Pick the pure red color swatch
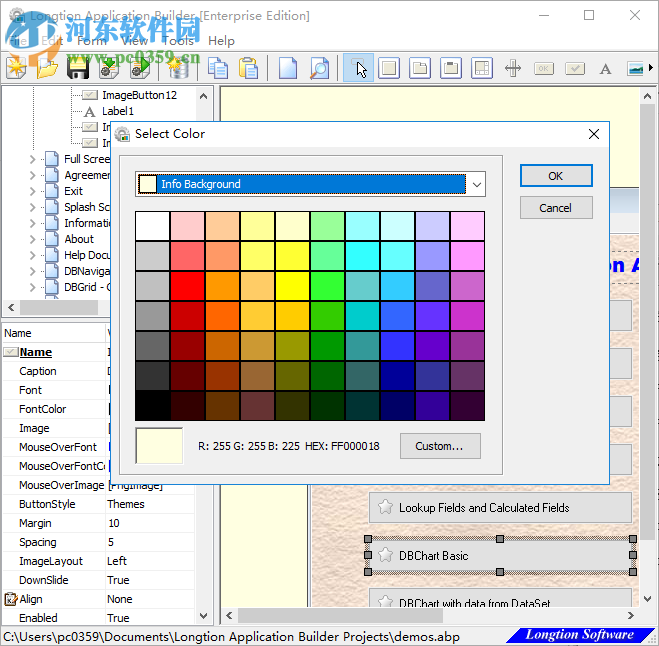The width and height of the screenshot is (659, 646). pyautogui.click(x=187, y=286)
